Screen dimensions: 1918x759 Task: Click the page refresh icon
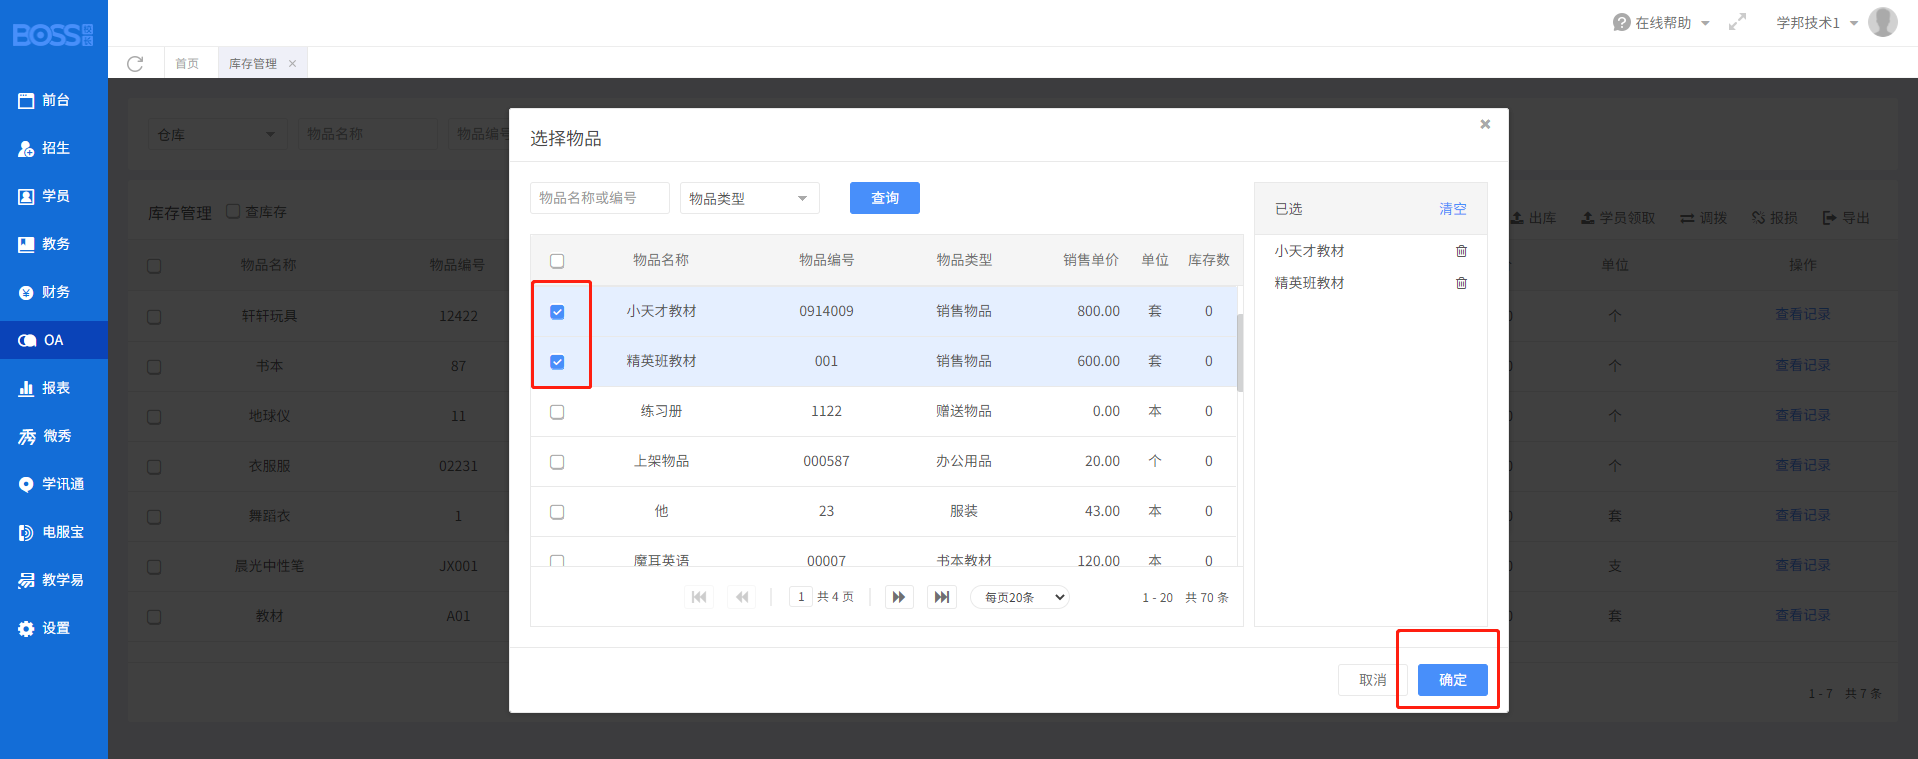135,63
